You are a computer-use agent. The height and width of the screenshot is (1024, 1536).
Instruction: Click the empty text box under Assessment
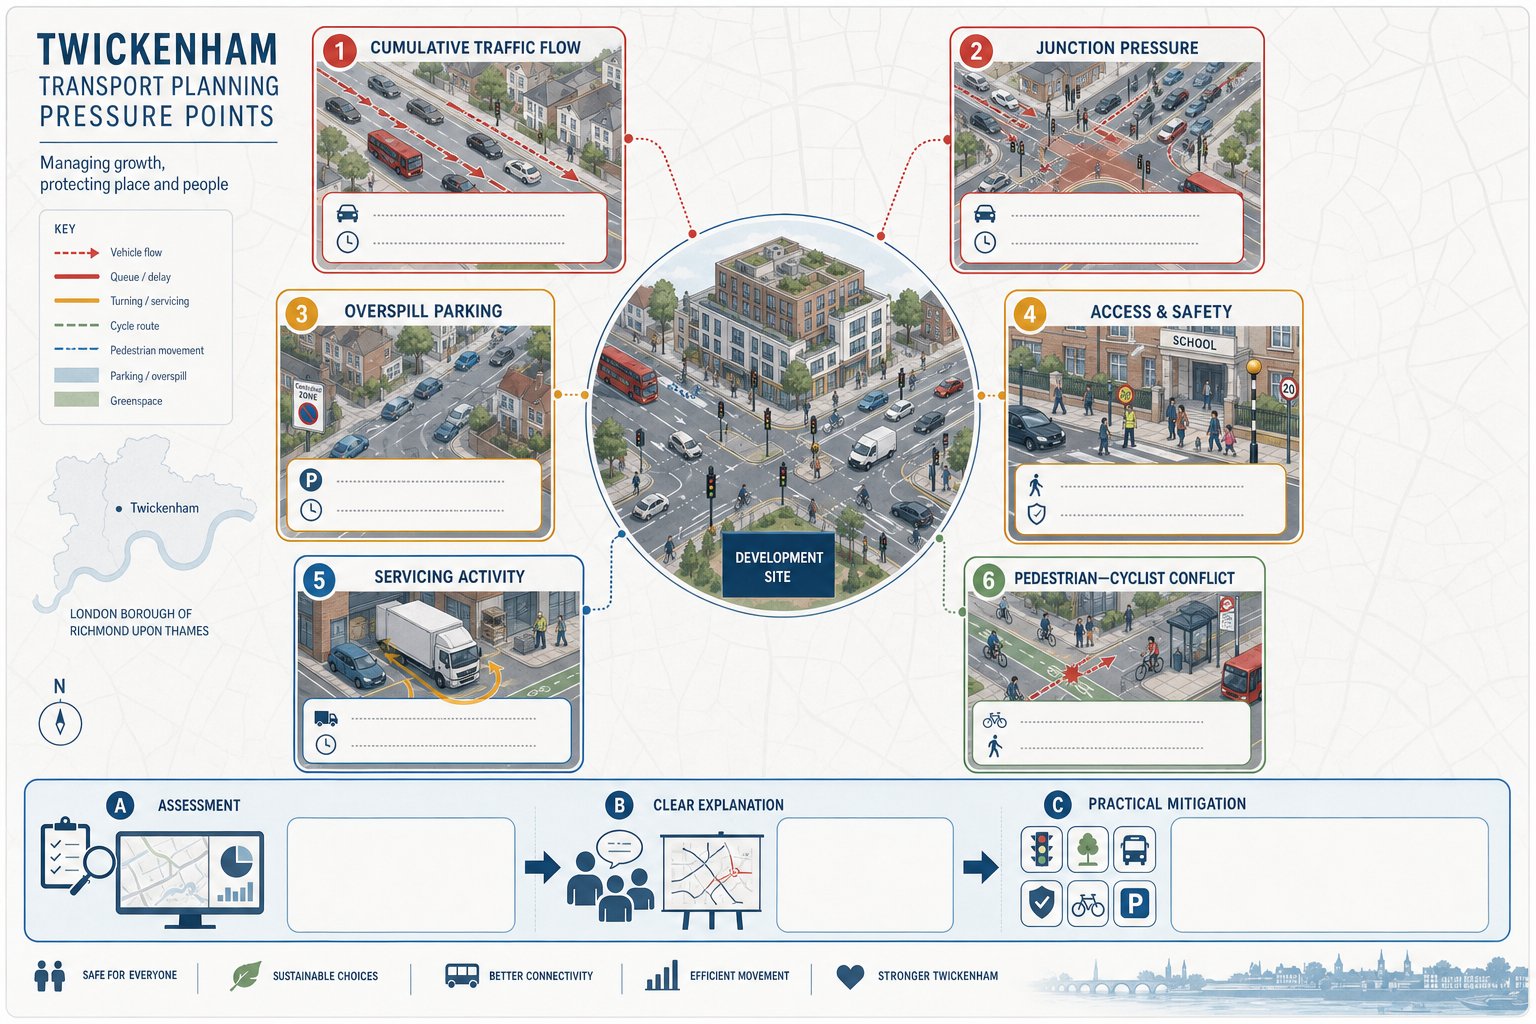pos(401,875)
